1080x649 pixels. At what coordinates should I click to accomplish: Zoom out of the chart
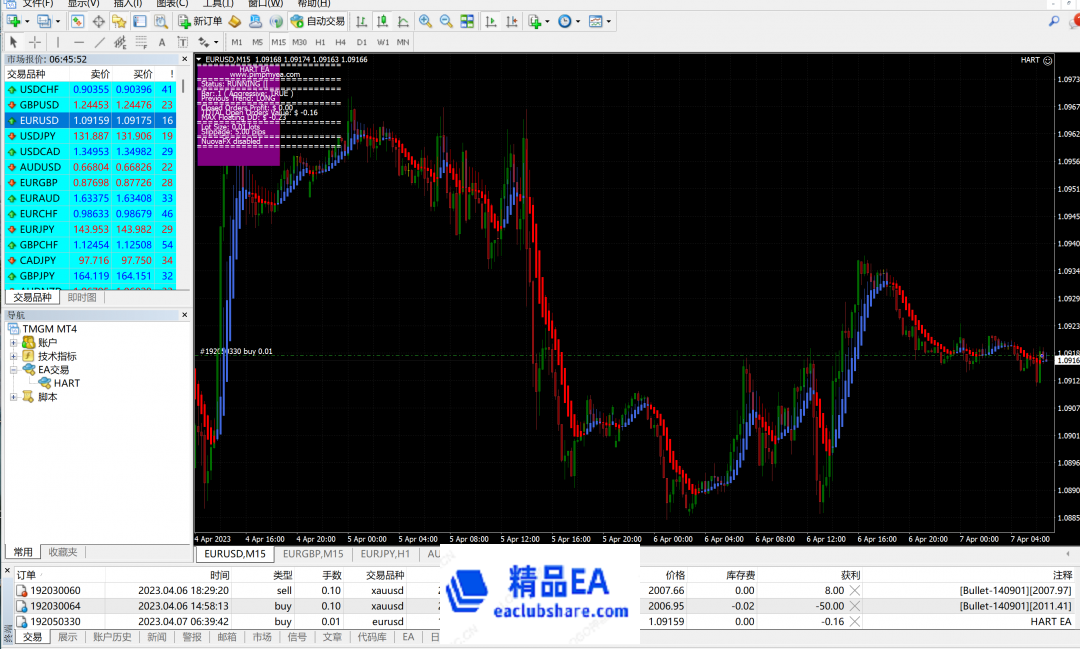[446, 21]
